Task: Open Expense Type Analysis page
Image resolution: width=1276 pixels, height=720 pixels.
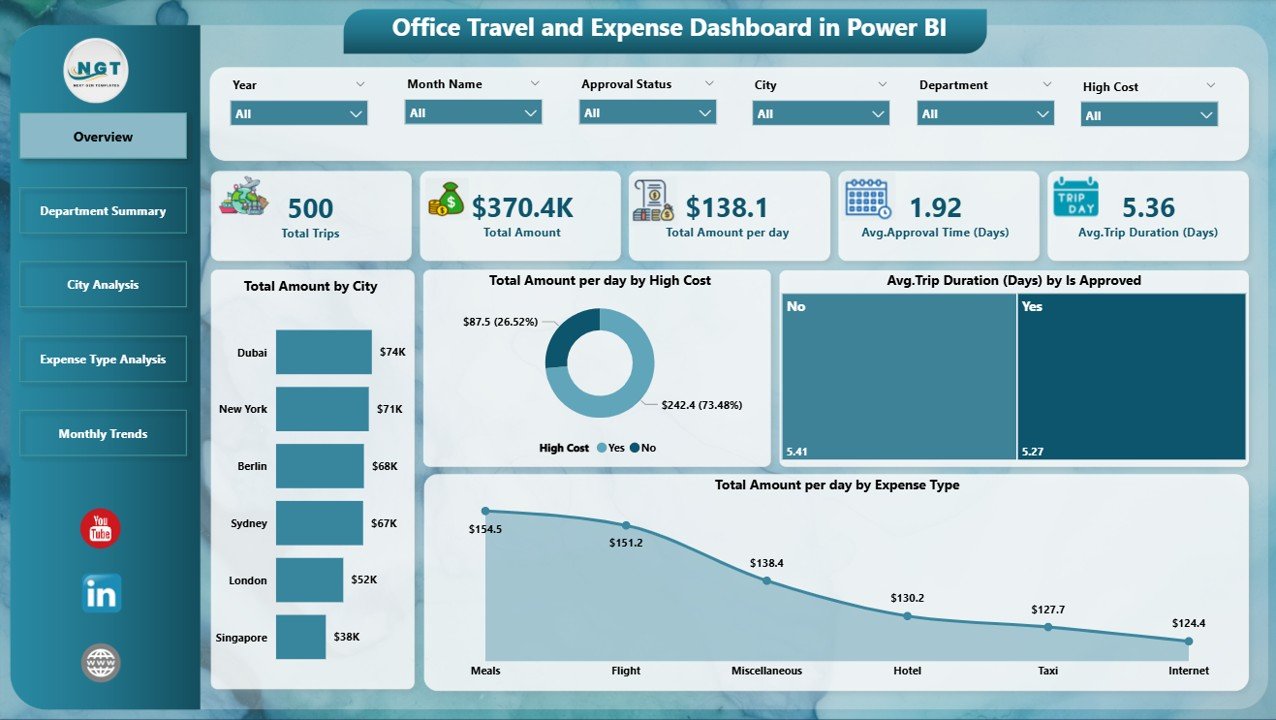Action: point(103,359)
